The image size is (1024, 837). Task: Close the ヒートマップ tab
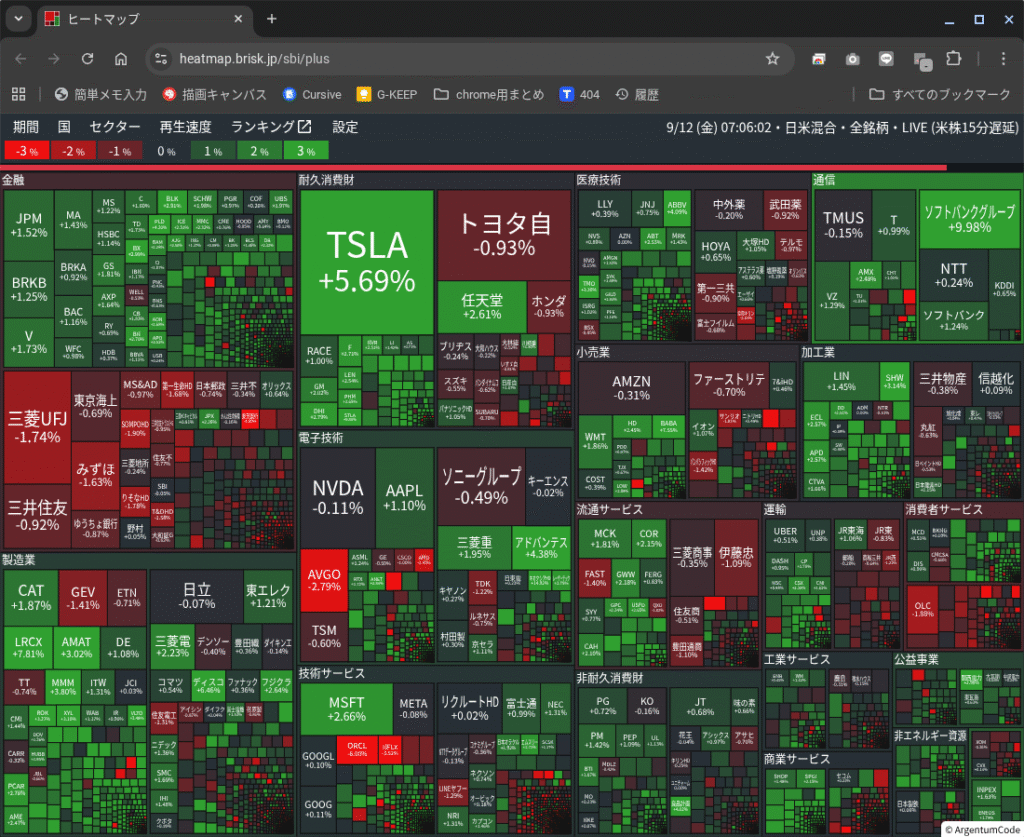[x=238, y=19]
